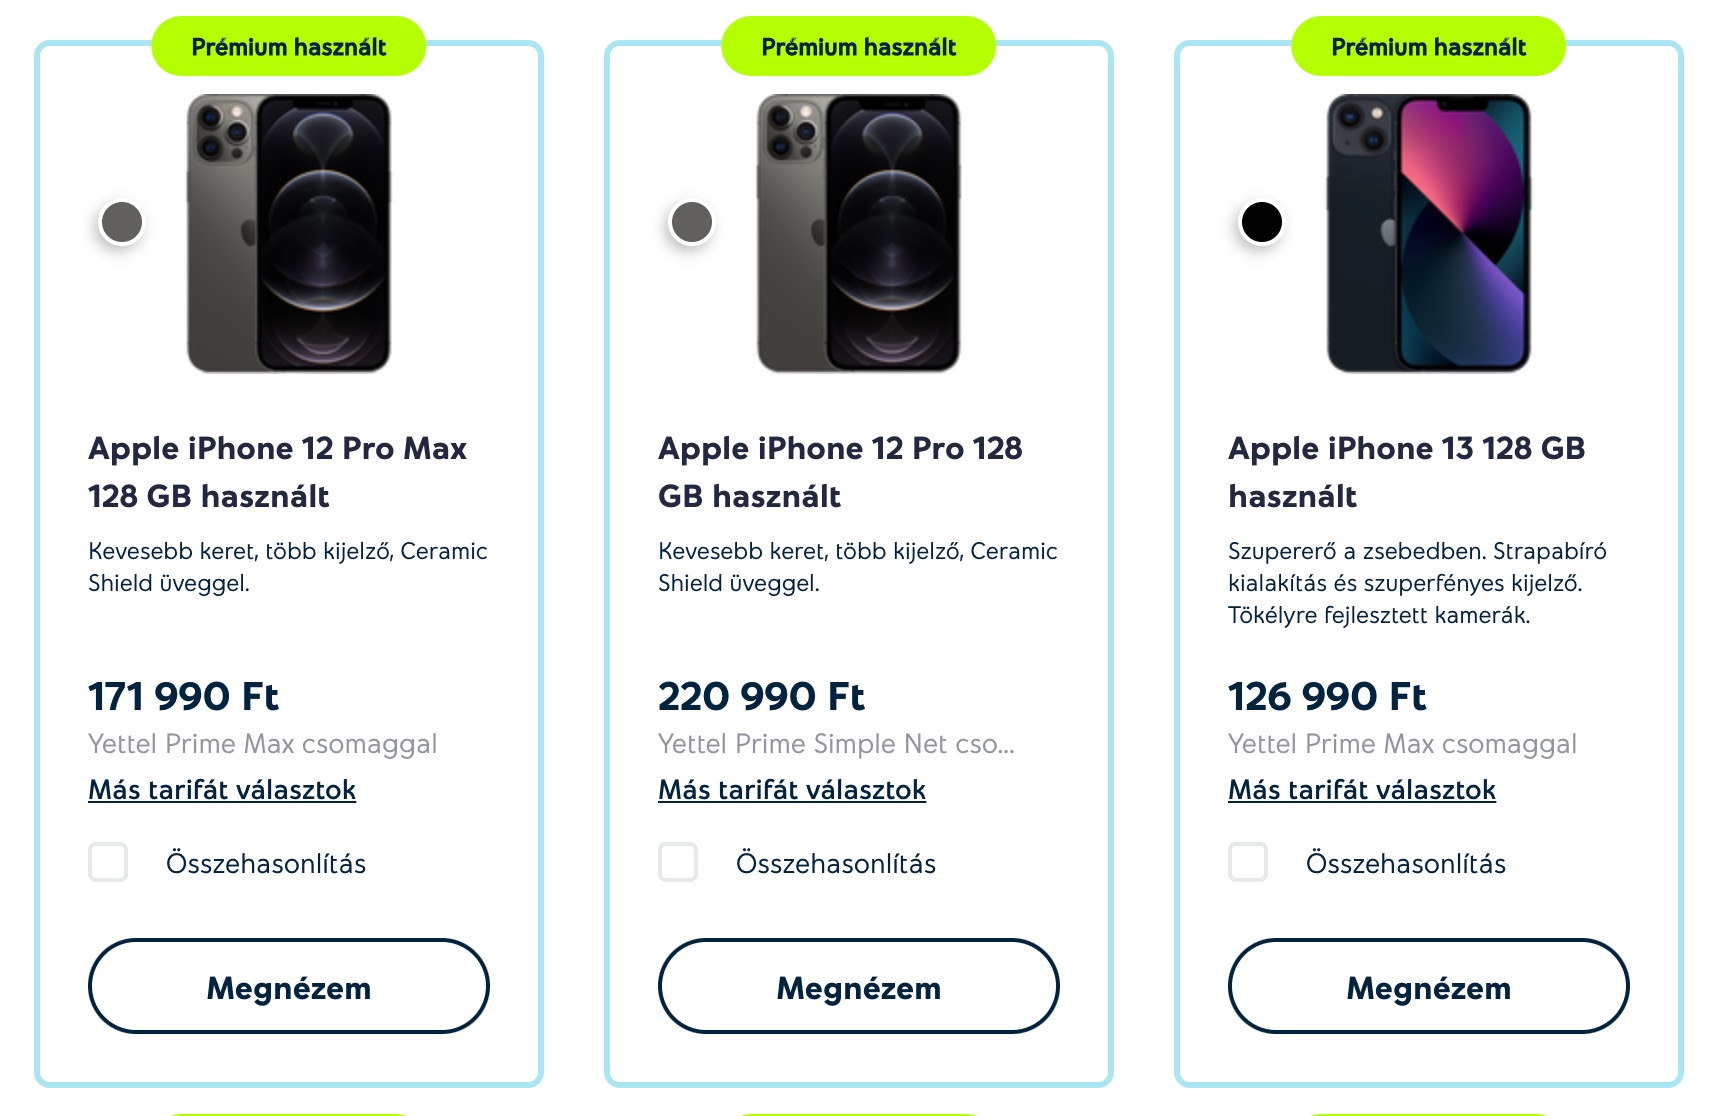This screenshot has width=1722, height=1116.
Task: Click Prémium használt badge on iPhone 12 Pro Max card
Action: (289, 47)
